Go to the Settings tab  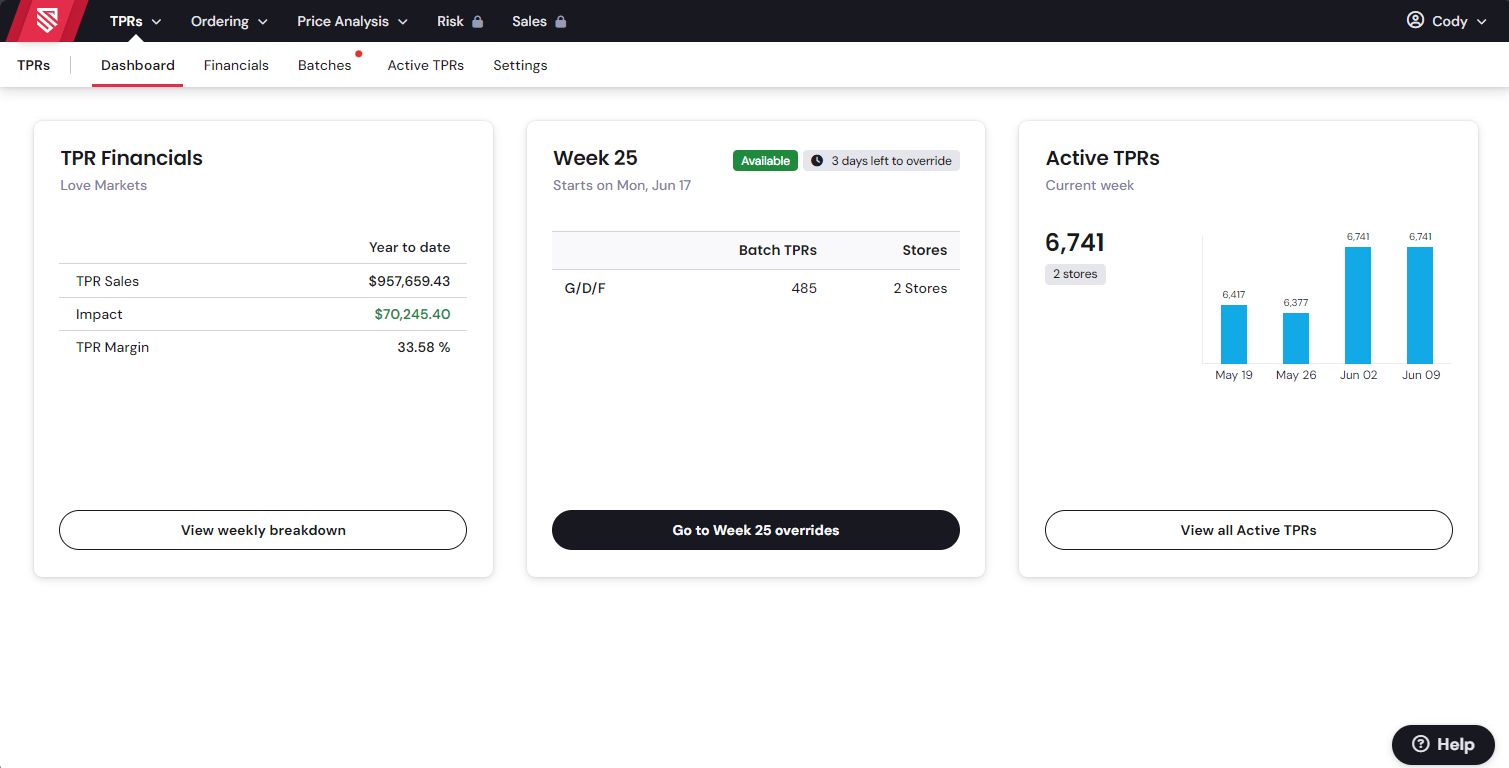520,65
